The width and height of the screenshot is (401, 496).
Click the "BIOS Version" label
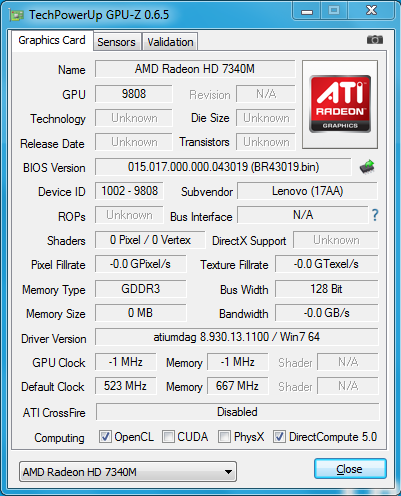[54, 168]
